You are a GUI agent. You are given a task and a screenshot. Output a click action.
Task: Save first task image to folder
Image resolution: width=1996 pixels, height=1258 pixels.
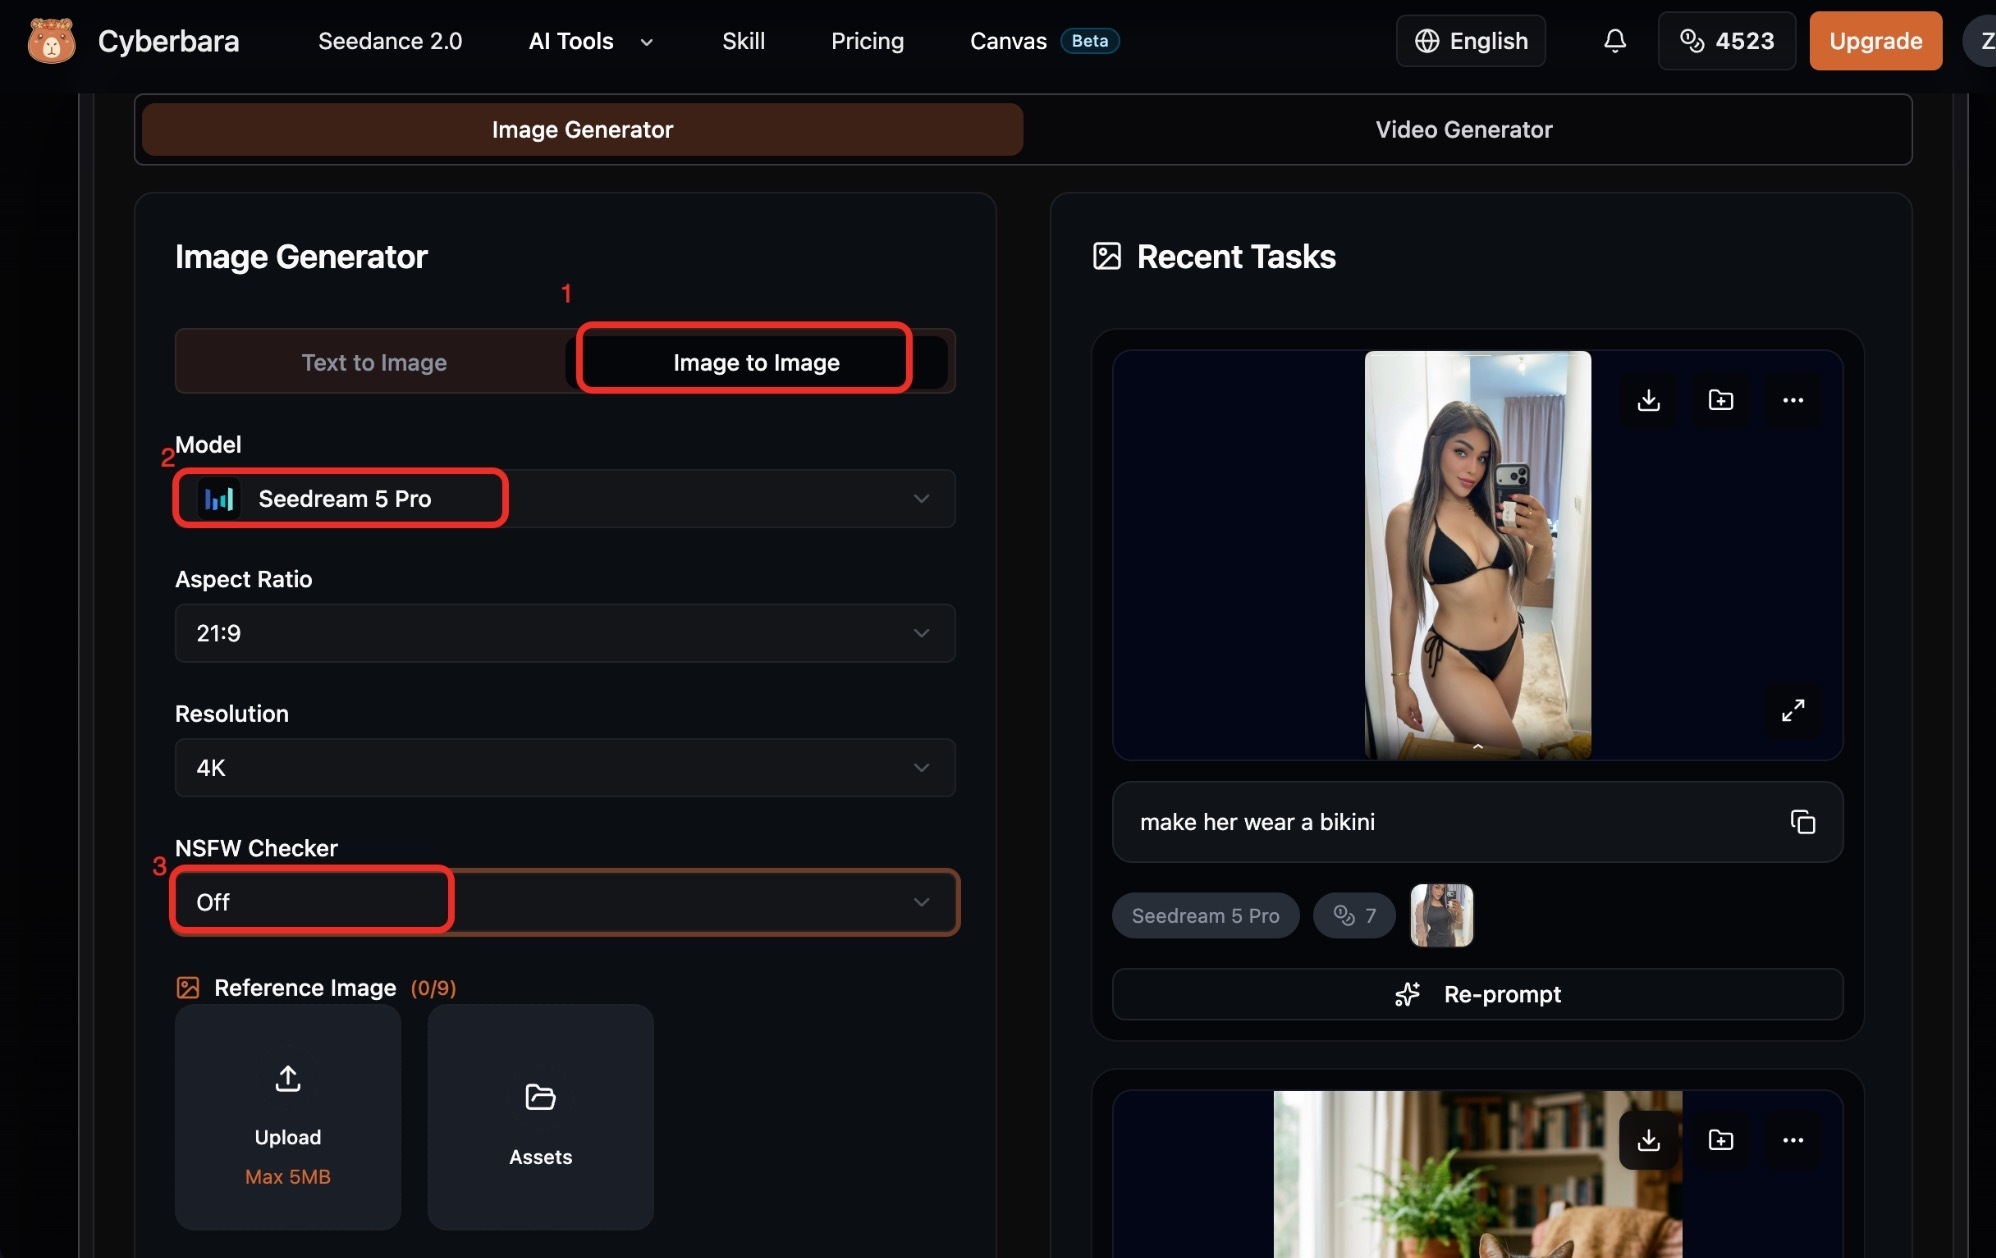click(x=1721, y=401)
